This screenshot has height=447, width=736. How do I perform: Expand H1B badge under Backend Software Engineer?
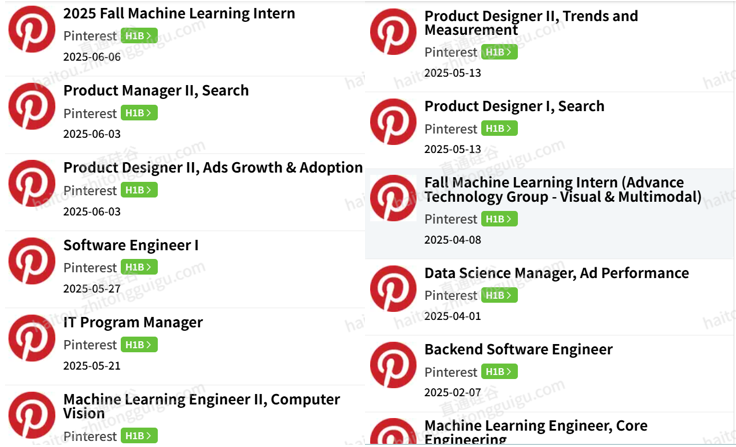pyautogui.click(x=499, y=372)
